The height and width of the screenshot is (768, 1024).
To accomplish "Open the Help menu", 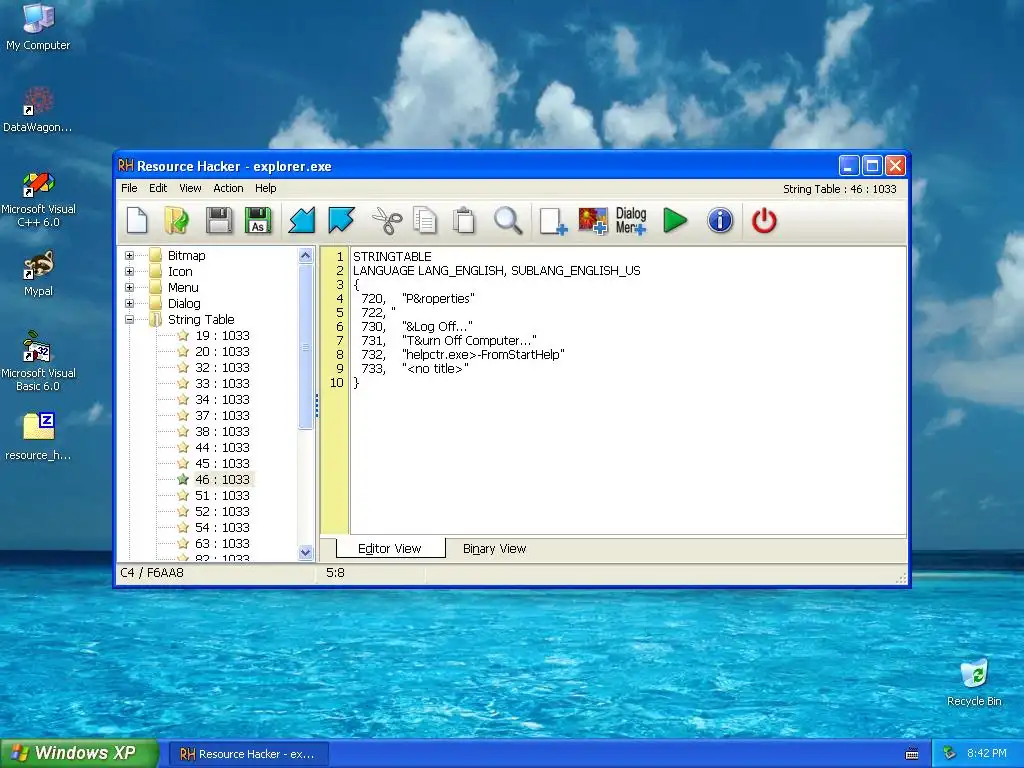I will [266, 188].
